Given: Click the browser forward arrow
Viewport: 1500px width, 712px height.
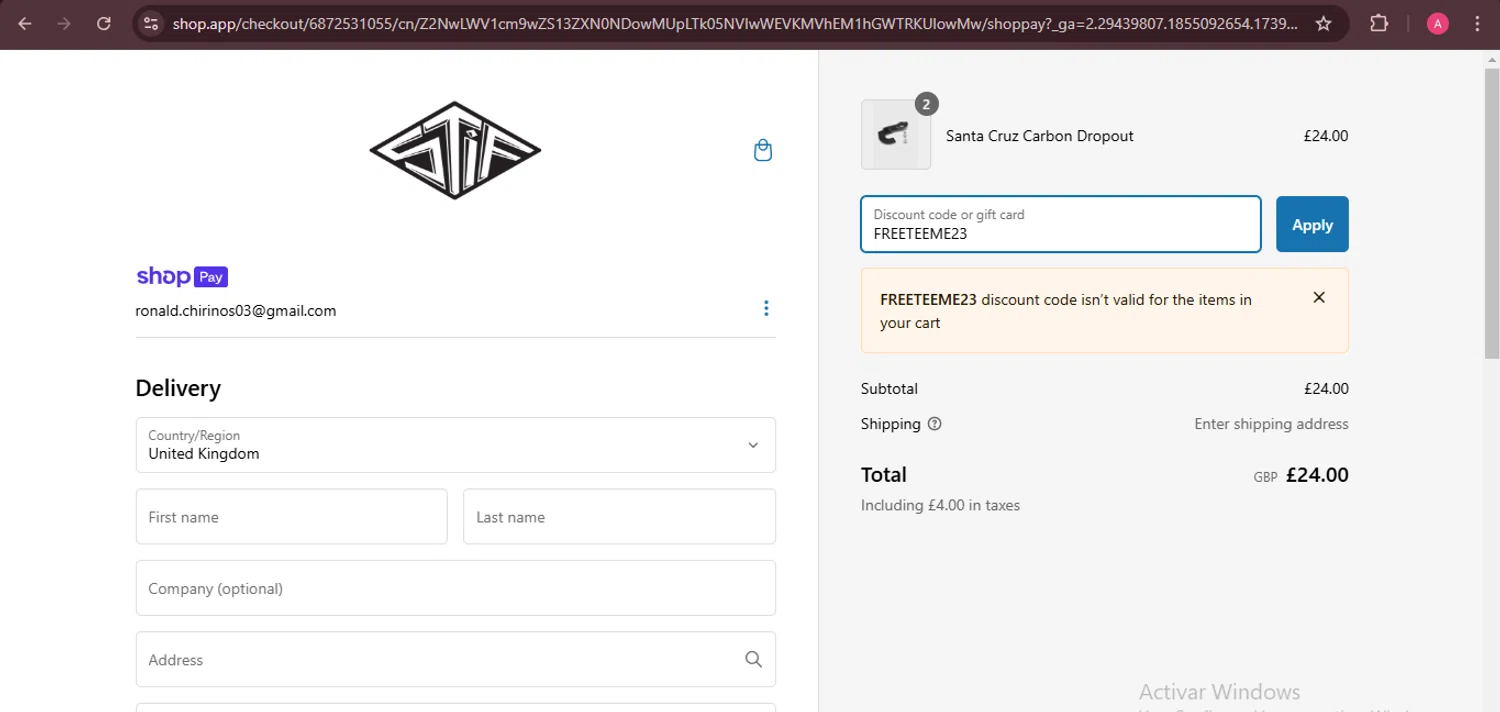Looking at the screenshot, I should click(x=64, y=23).
